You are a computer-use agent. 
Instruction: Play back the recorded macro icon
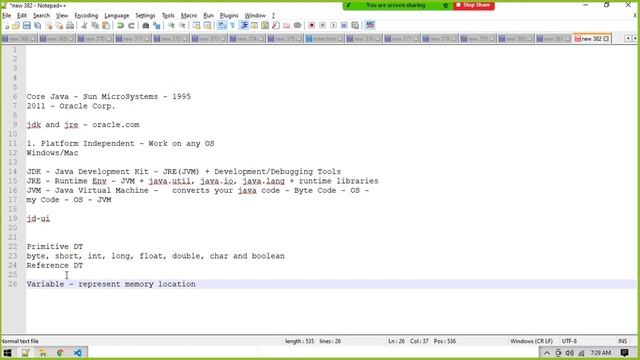[333, 25]
